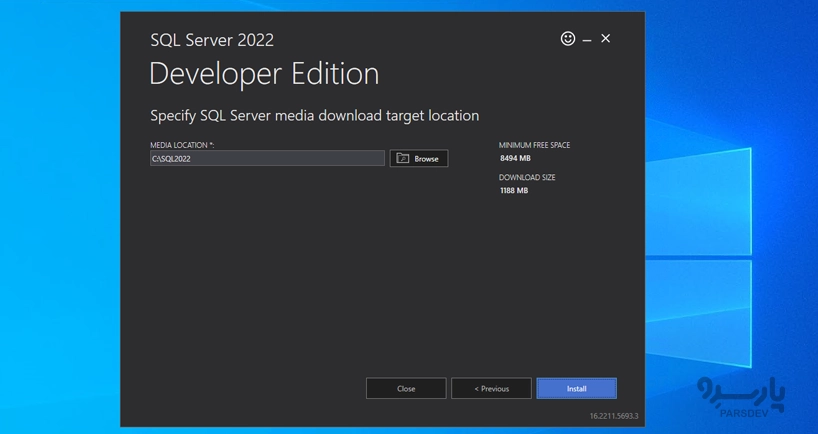Minimize the SQL Server installer window
The height and width of the screenshot is (434, 818).
click(587, 40)
